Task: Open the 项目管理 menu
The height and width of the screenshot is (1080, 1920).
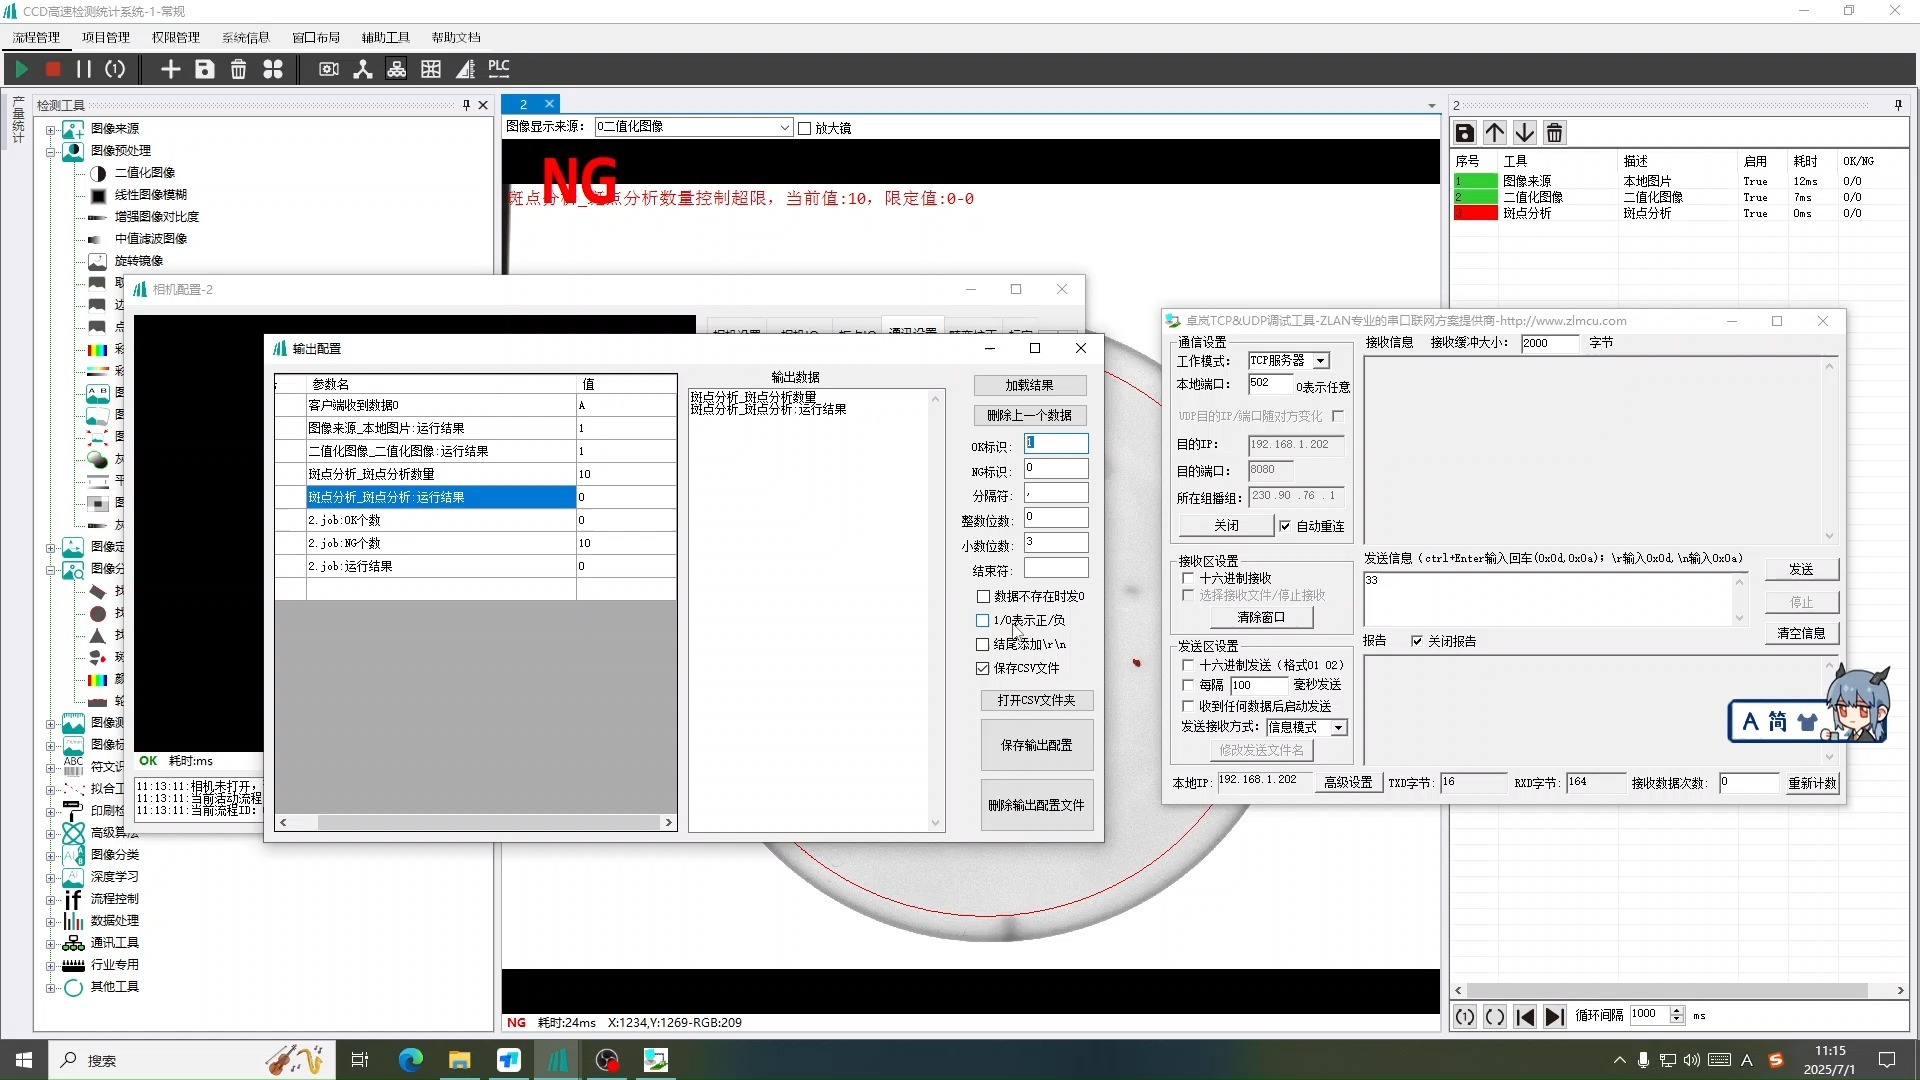Action: click(106, 37)
